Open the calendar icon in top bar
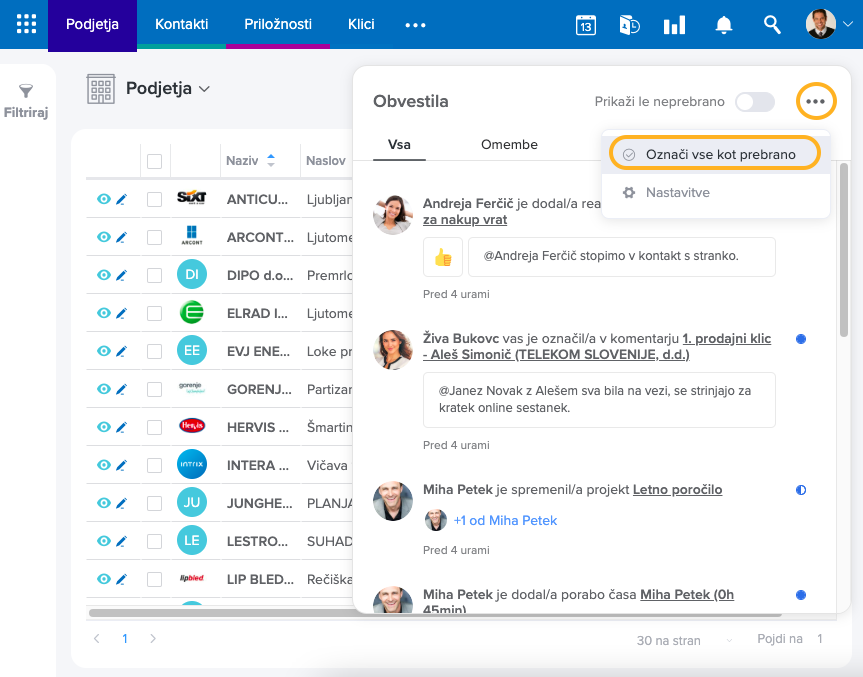 click(586, 25)
